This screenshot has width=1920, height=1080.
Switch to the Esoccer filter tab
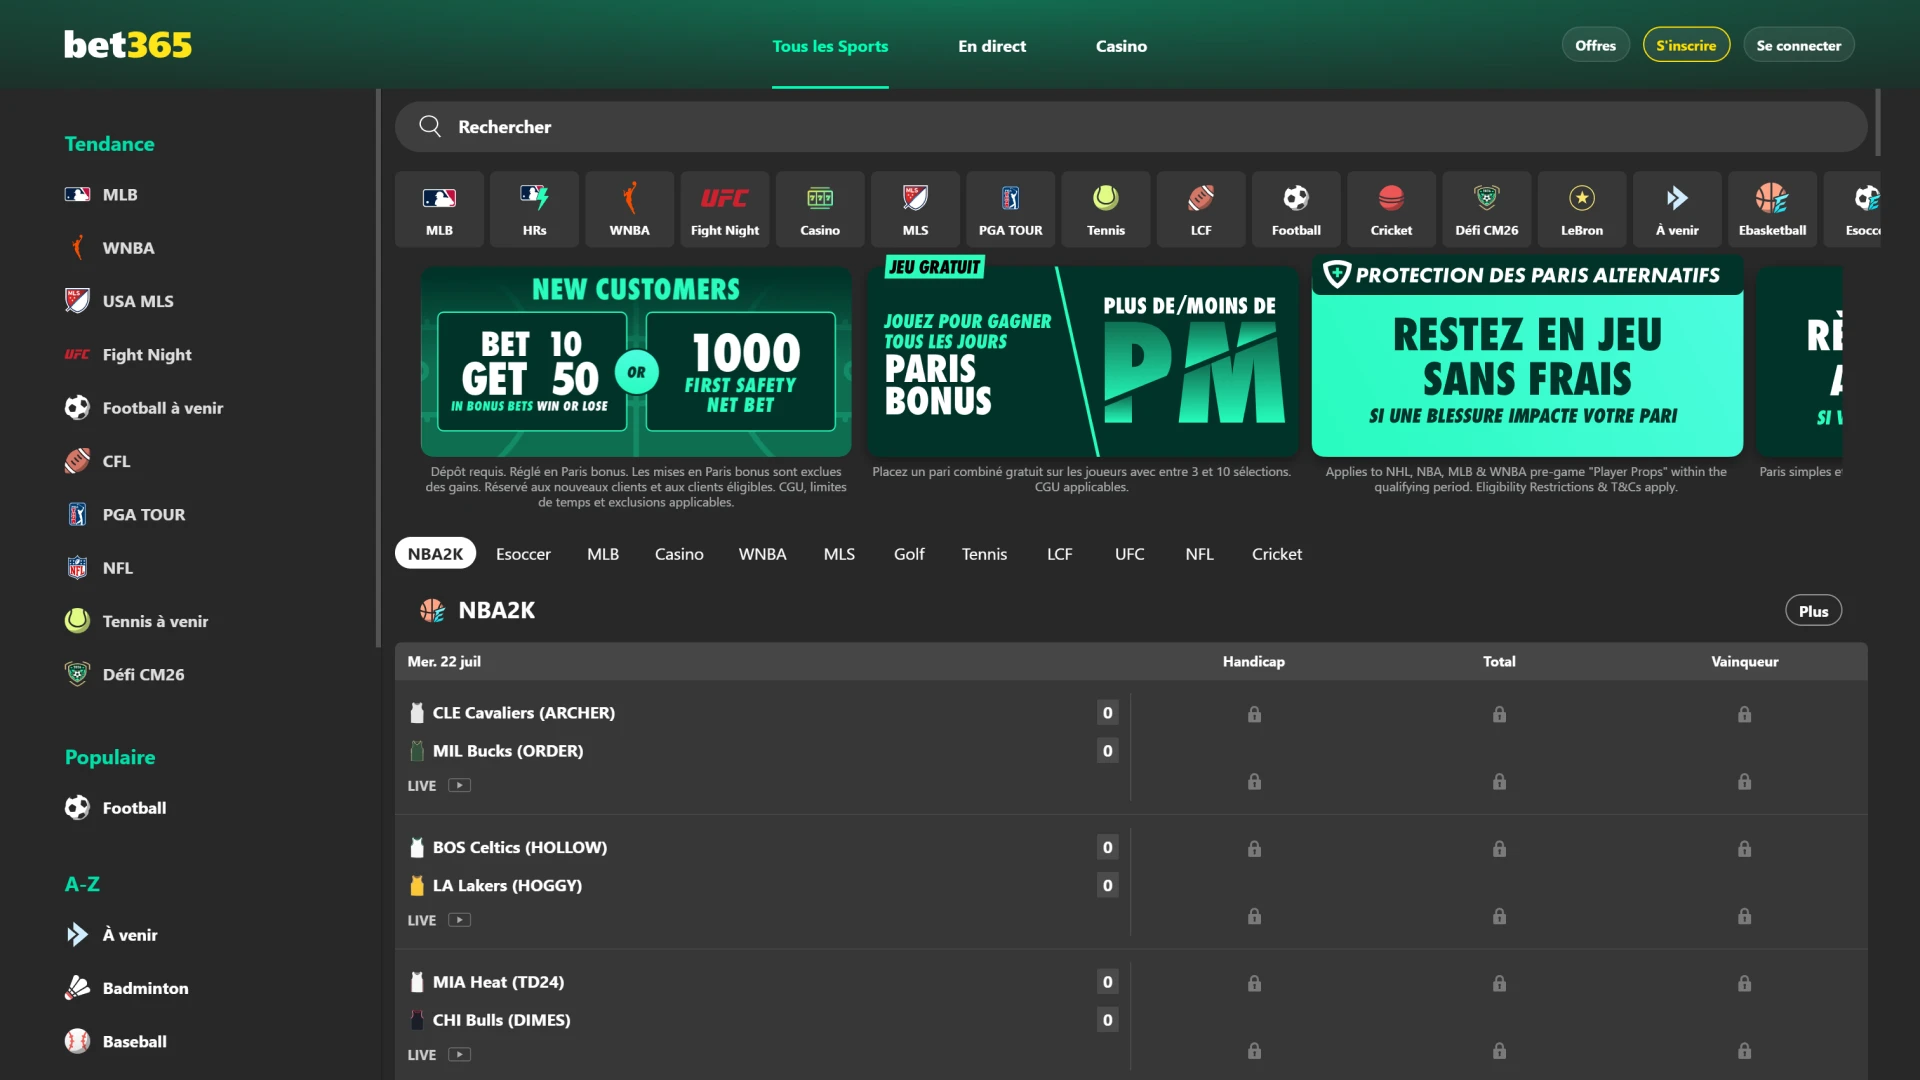tap(523, 554)
